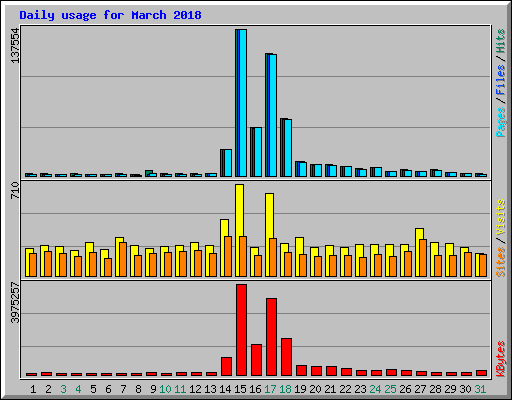
Task: Click the day 17 yellow visits bar
Action: tap(270, 215)
